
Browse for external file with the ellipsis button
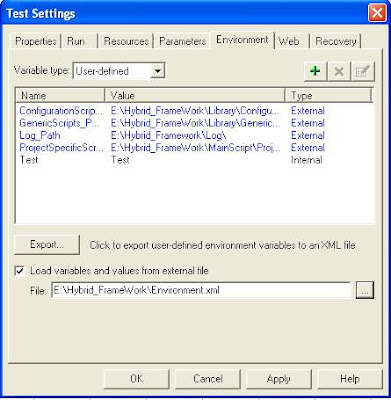tap(365, 290)
